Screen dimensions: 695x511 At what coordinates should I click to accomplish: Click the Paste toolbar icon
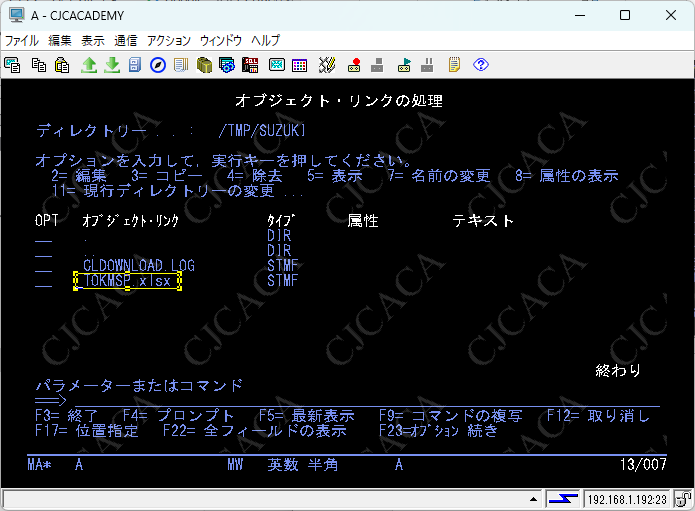click(62, 65)
